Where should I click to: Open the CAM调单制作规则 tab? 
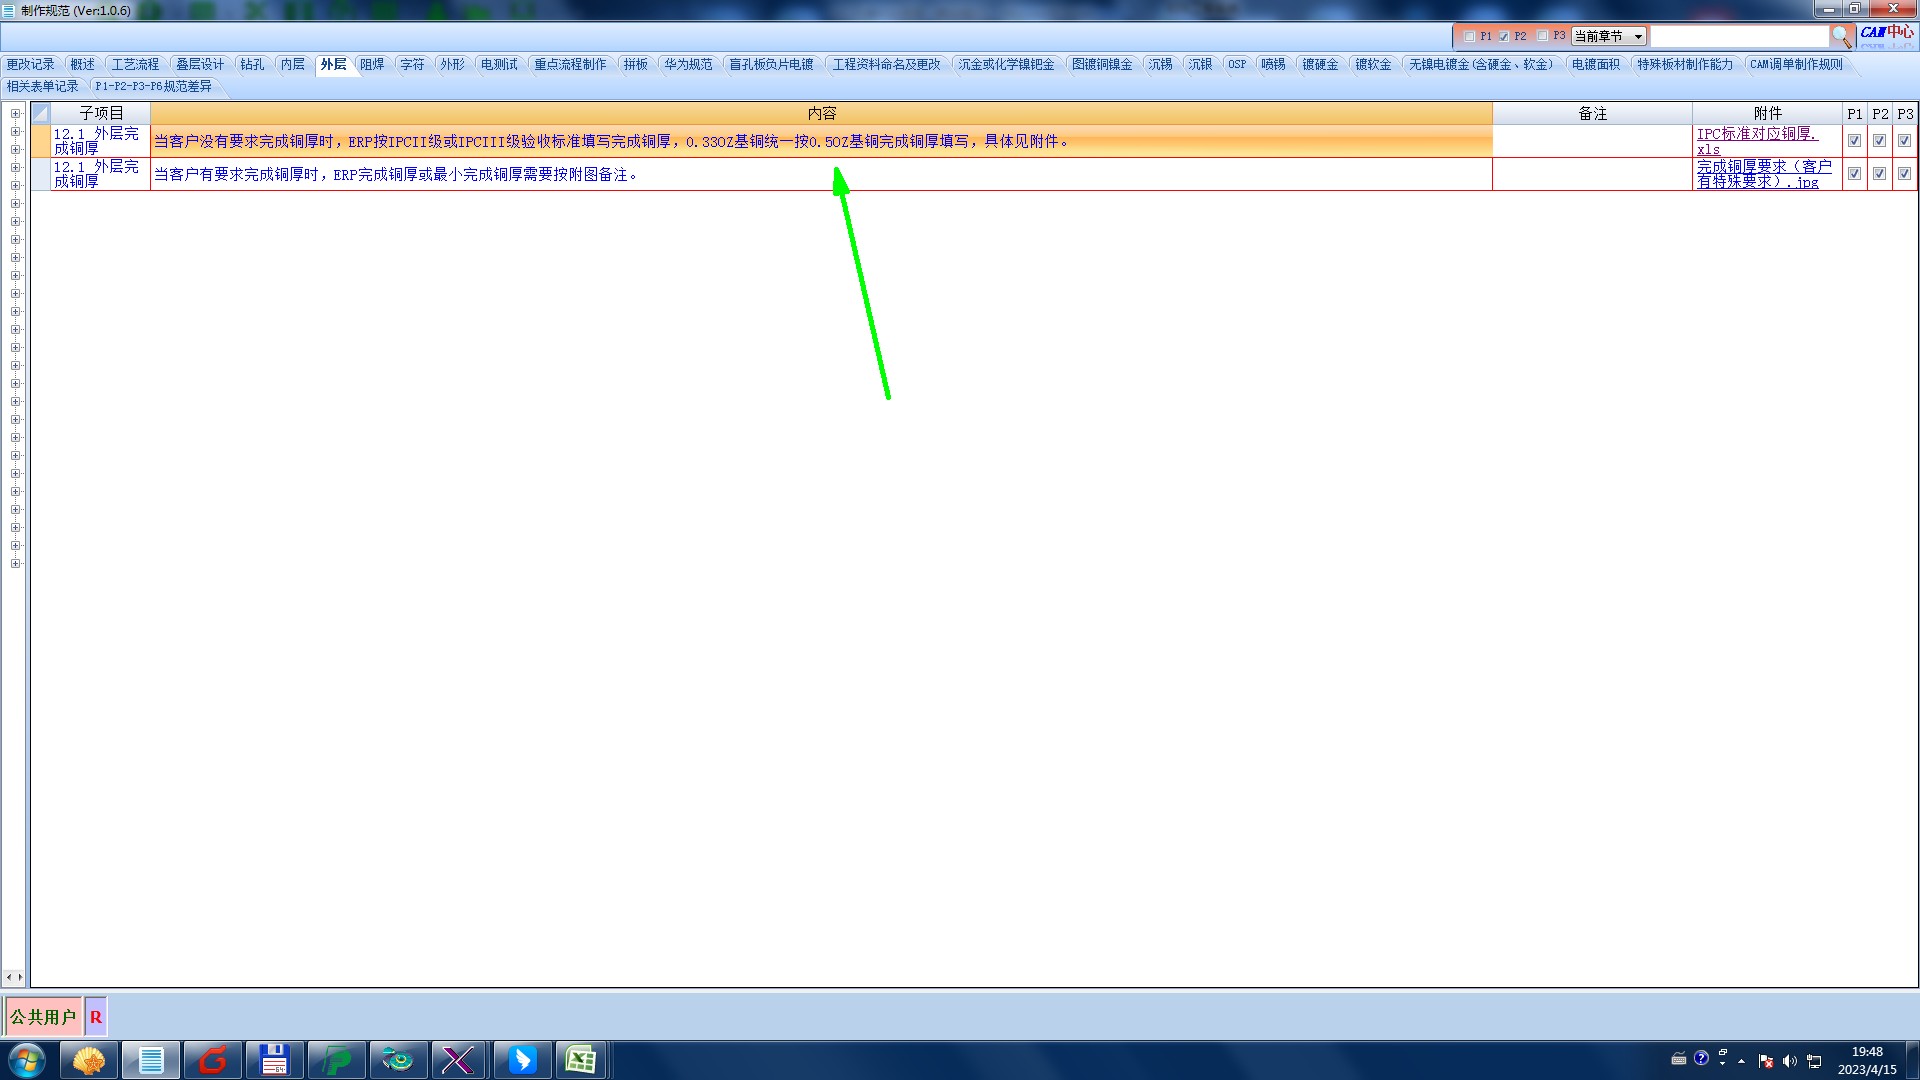(x=1795, y=64)
